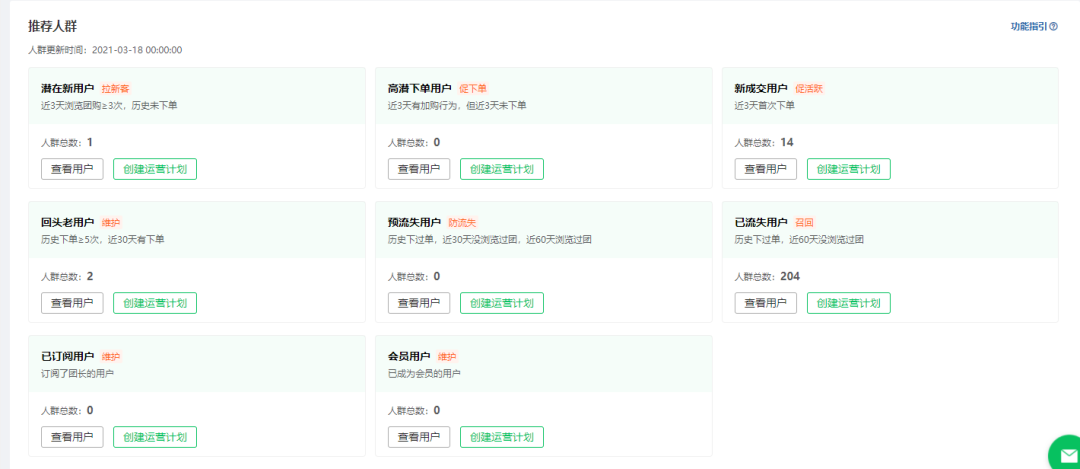View users in 新成交用户 group
This screenshot has width=1080, height=469.
(766, 169)
